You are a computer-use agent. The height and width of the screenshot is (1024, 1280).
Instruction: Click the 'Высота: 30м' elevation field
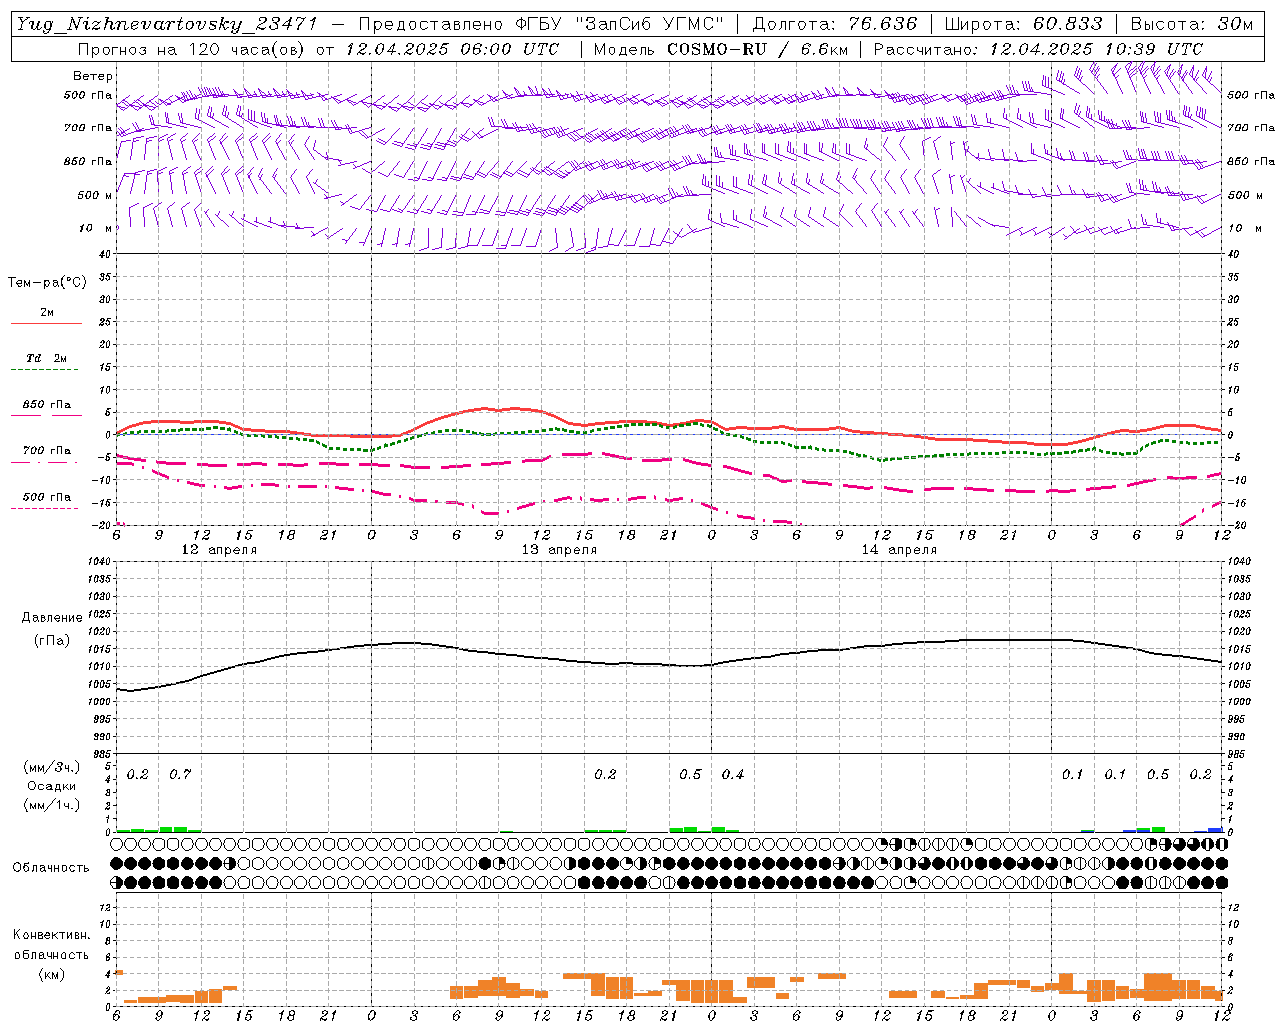click(1191, 24)
